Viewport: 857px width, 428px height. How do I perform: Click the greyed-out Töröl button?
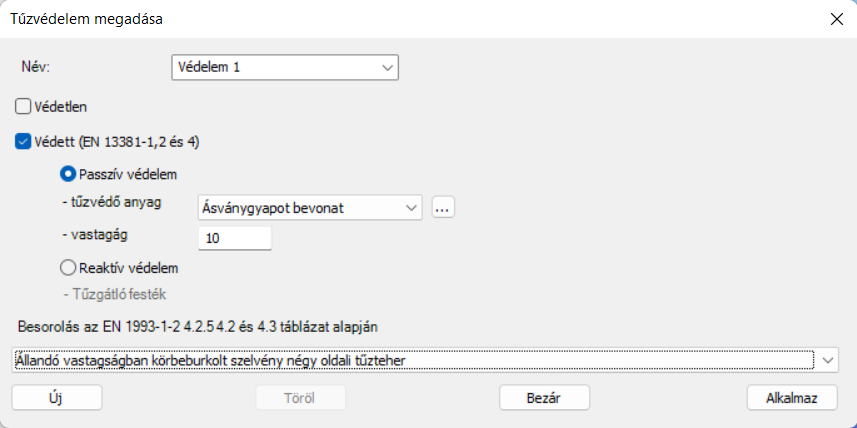coord(301,397)
